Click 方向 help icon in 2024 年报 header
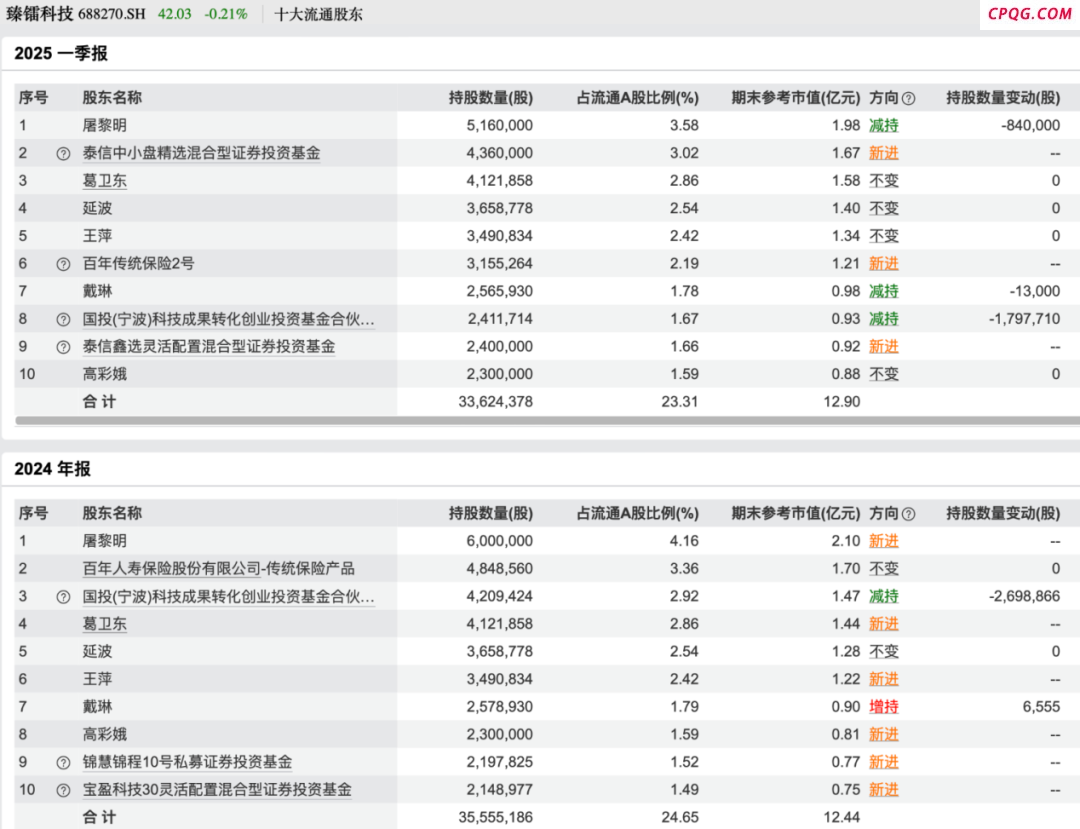1080x829 pixels. pyautogui.click(x=908, y=514)
